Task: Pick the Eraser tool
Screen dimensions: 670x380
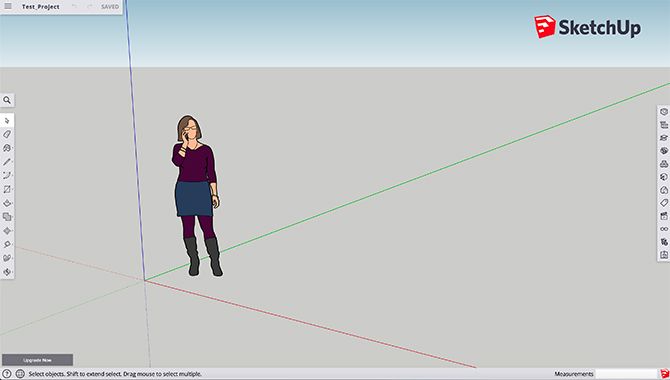Action: pyautogui.click(x=7, y=134)
